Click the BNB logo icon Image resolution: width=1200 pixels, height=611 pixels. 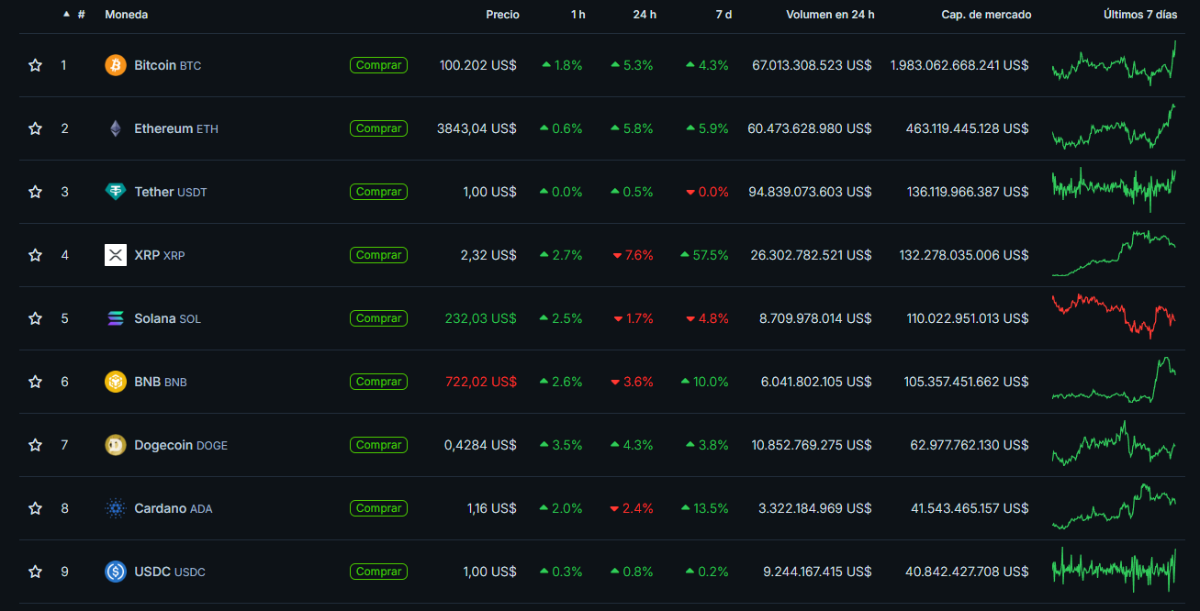pyautogui.click(x=116, y=381)
